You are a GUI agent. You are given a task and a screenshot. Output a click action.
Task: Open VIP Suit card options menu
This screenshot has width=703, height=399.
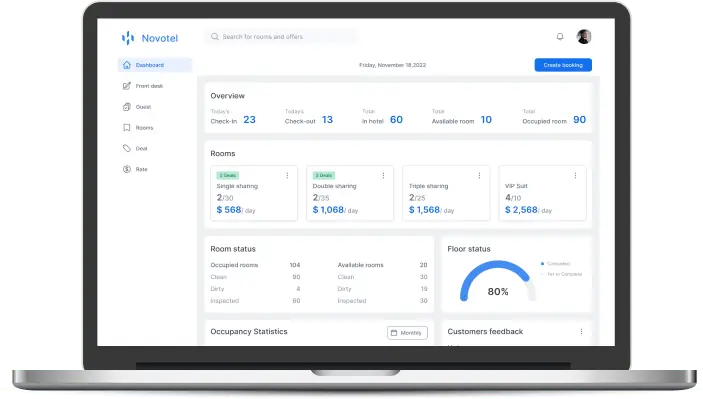click(575, 175)
